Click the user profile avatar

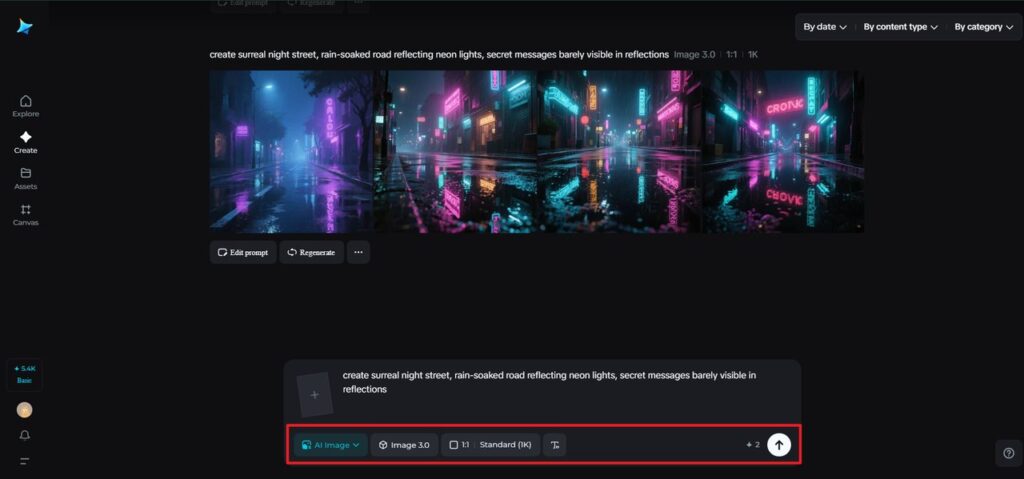25,410
